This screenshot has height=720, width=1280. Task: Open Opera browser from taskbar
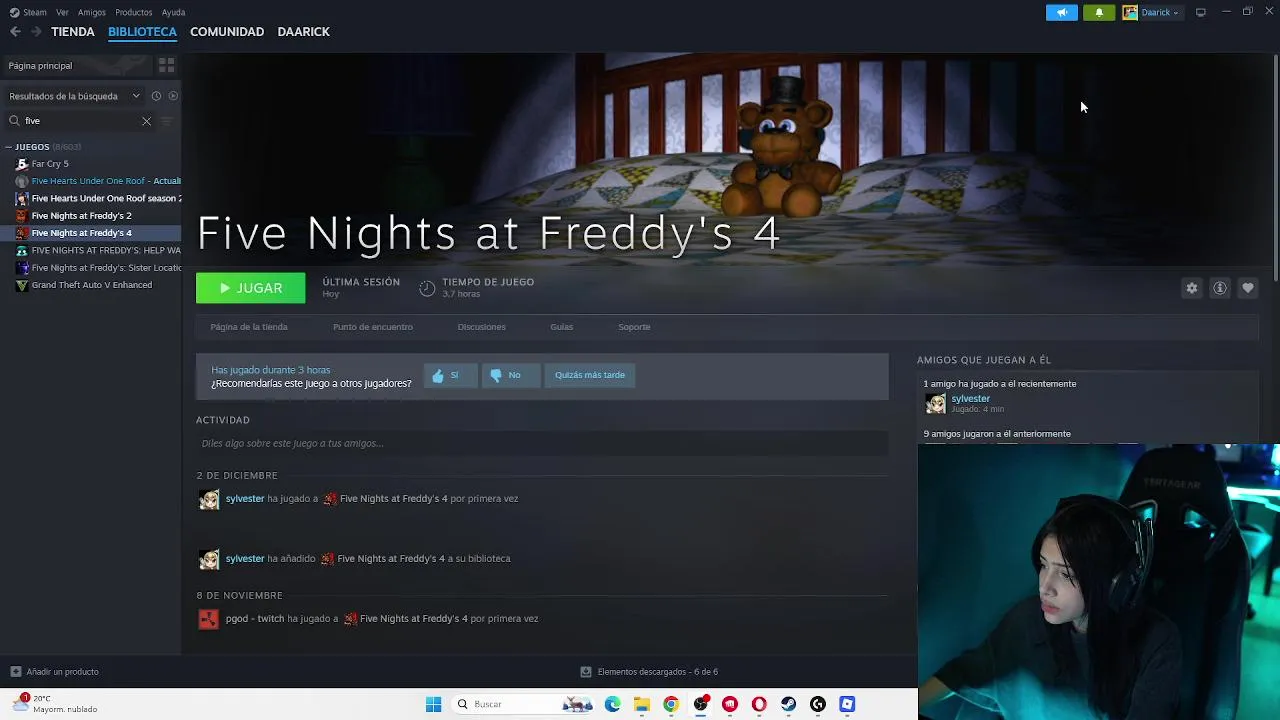759,704
